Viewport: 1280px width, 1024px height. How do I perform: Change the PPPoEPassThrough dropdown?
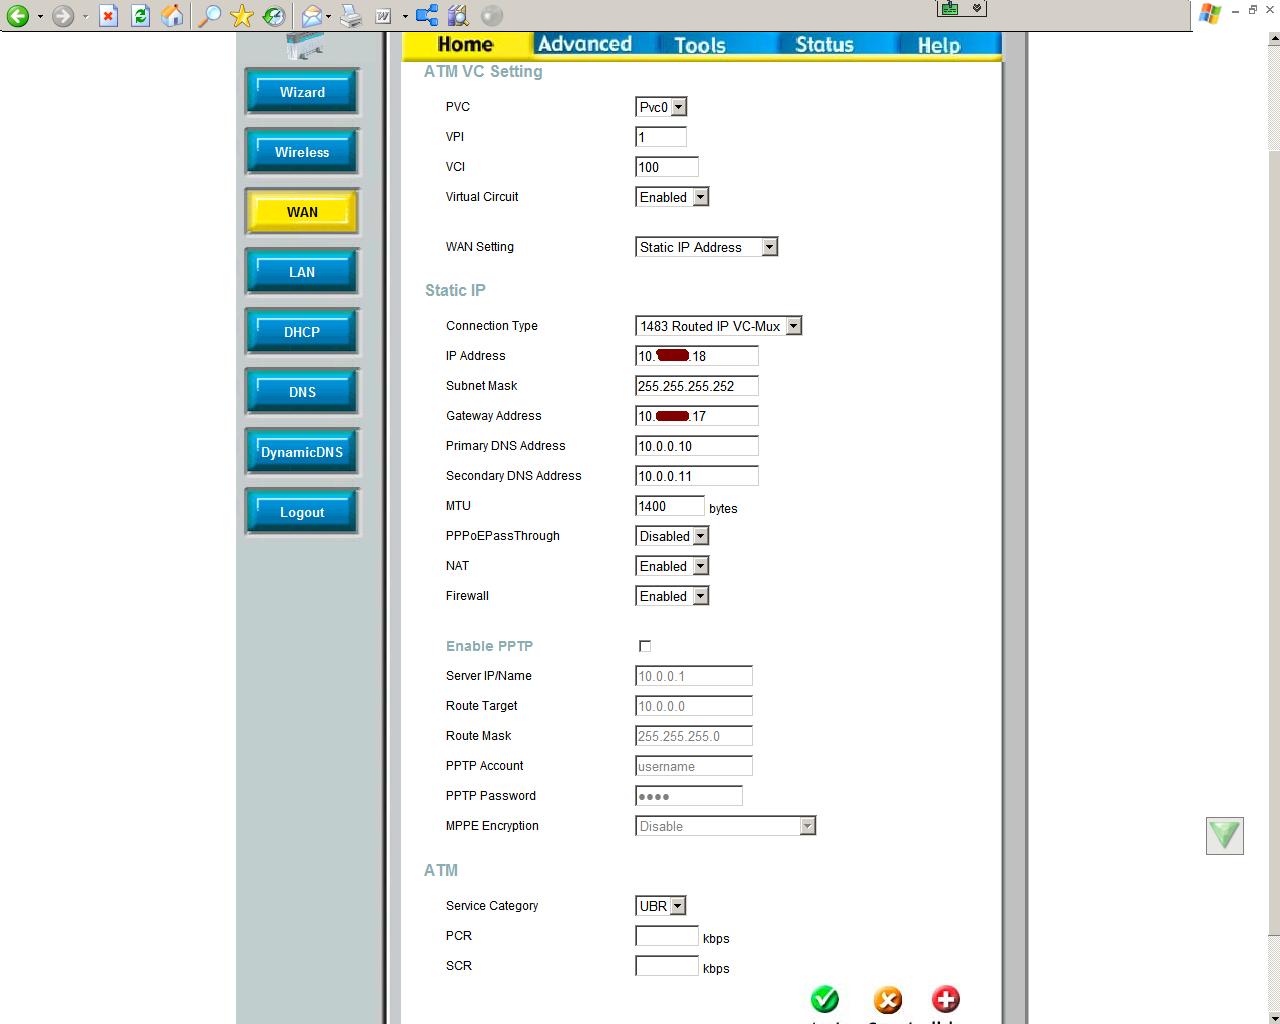672,536
